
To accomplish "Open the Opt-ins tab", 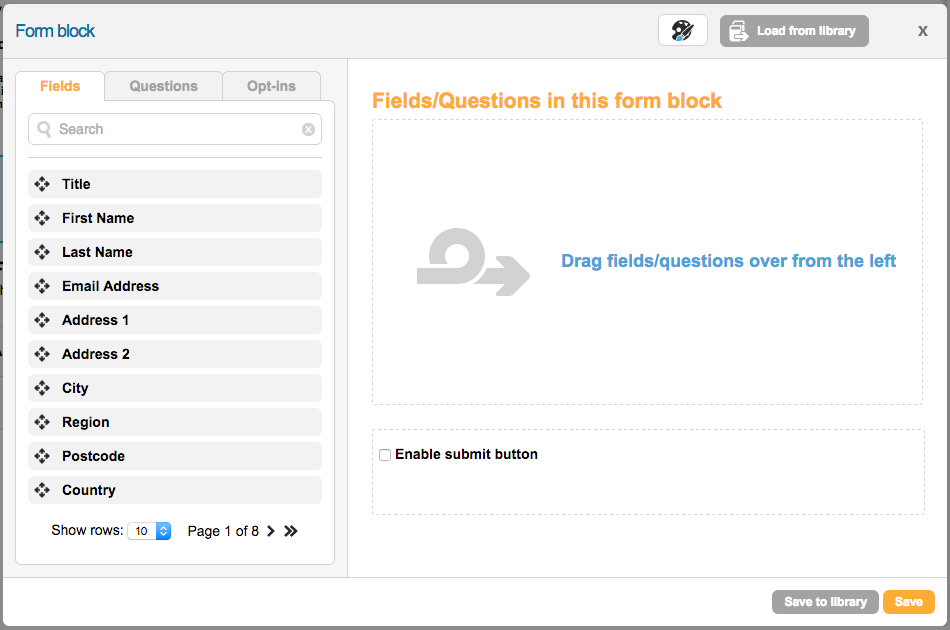I will [271, 86].
